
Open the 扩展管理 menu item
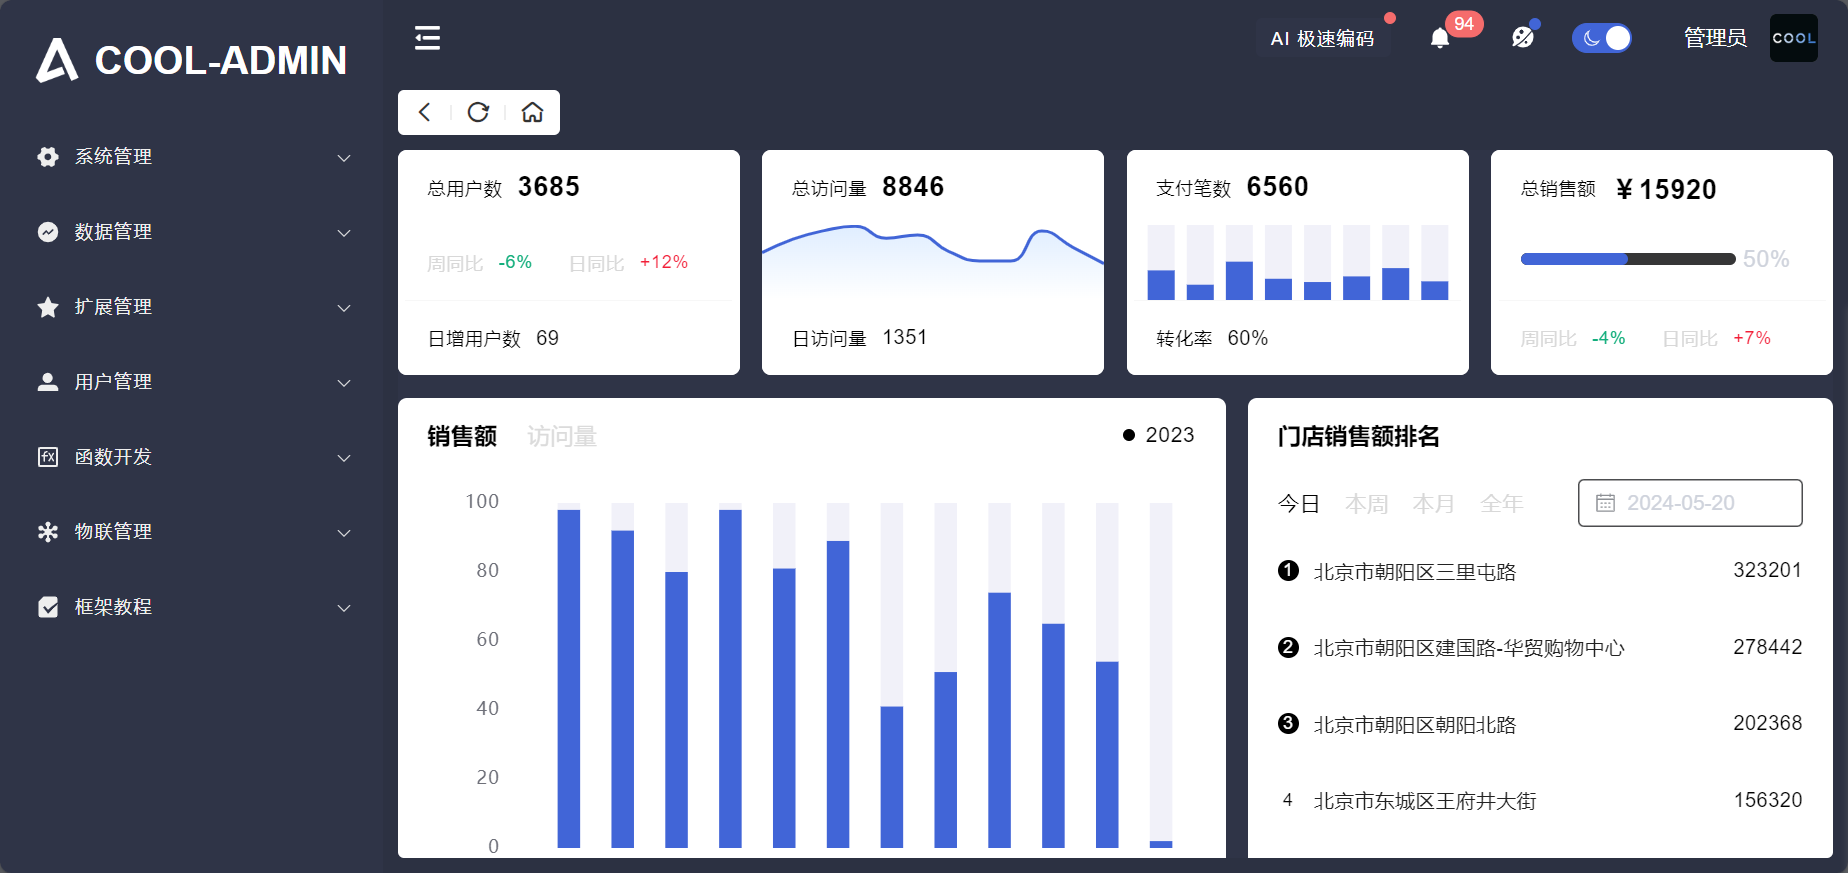[191, 307]
